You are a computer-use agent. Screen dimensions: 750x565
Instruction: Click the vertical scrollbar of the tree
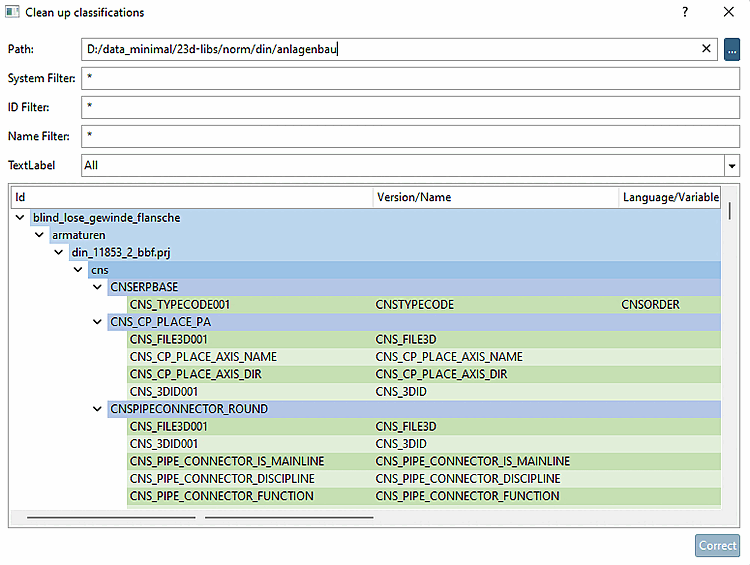click(x=729, y=210)
